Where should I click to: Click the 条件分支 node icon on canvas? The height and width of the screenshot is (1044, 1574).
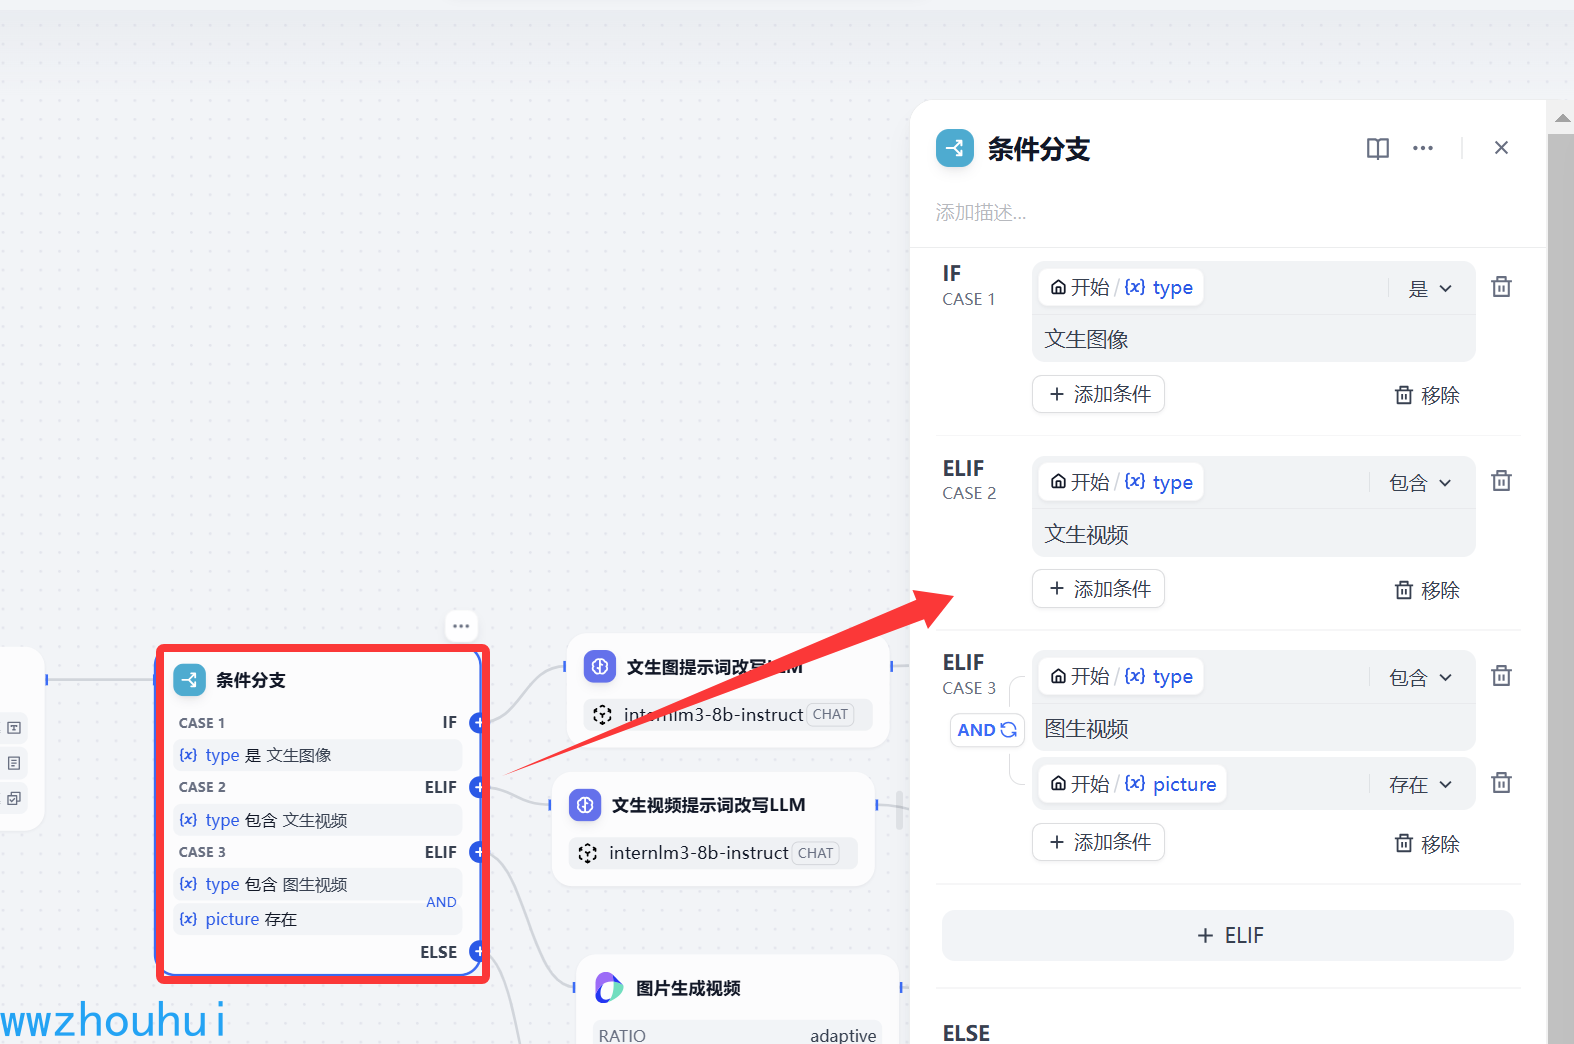(x=190, y=680)
